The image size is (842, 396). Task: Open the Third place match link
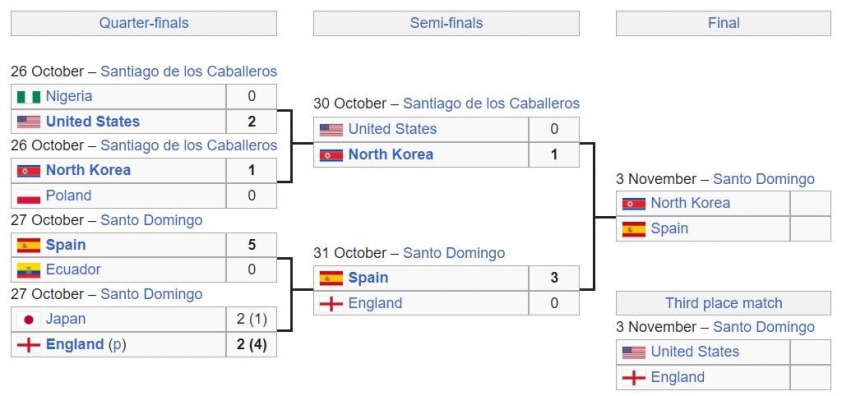pyautogui.click(x=723, y=303)
